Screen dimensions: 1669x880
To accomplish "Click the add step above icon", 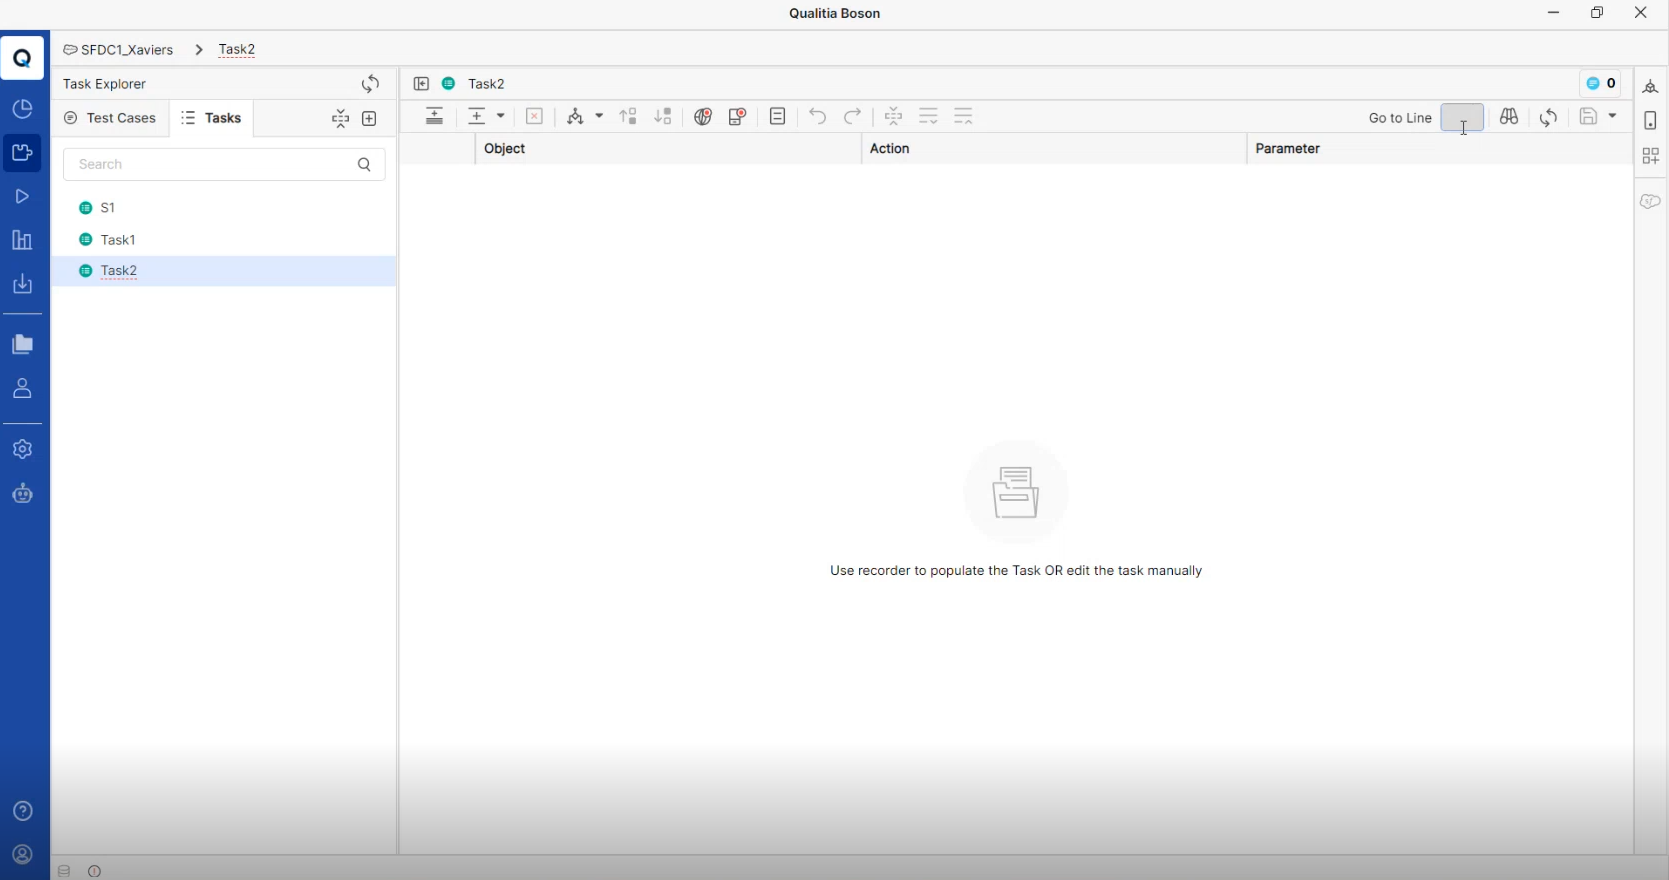I will pos(435,117).
